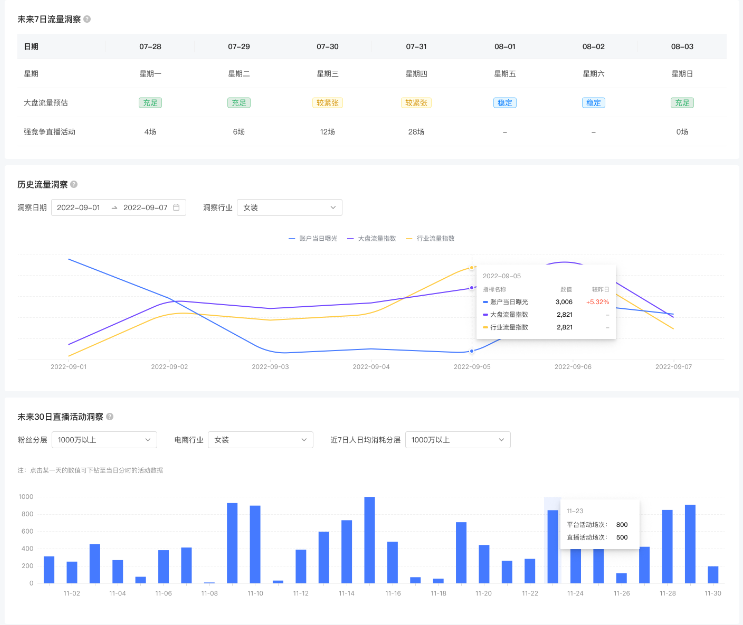This screenshot has width=743, height=625.
Task: Select the 08-01 date column header
Action: pos(505,47)
